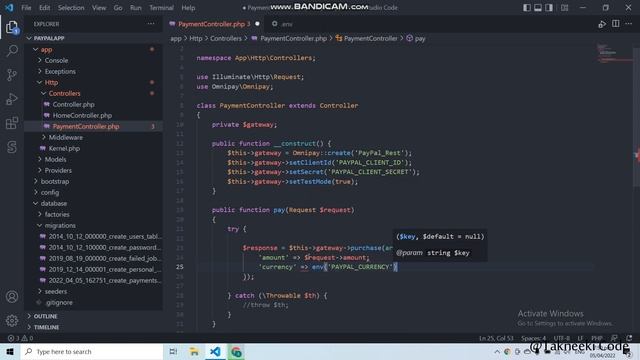
Task: Split the editor to the right
Action: (x=616, y=24)
